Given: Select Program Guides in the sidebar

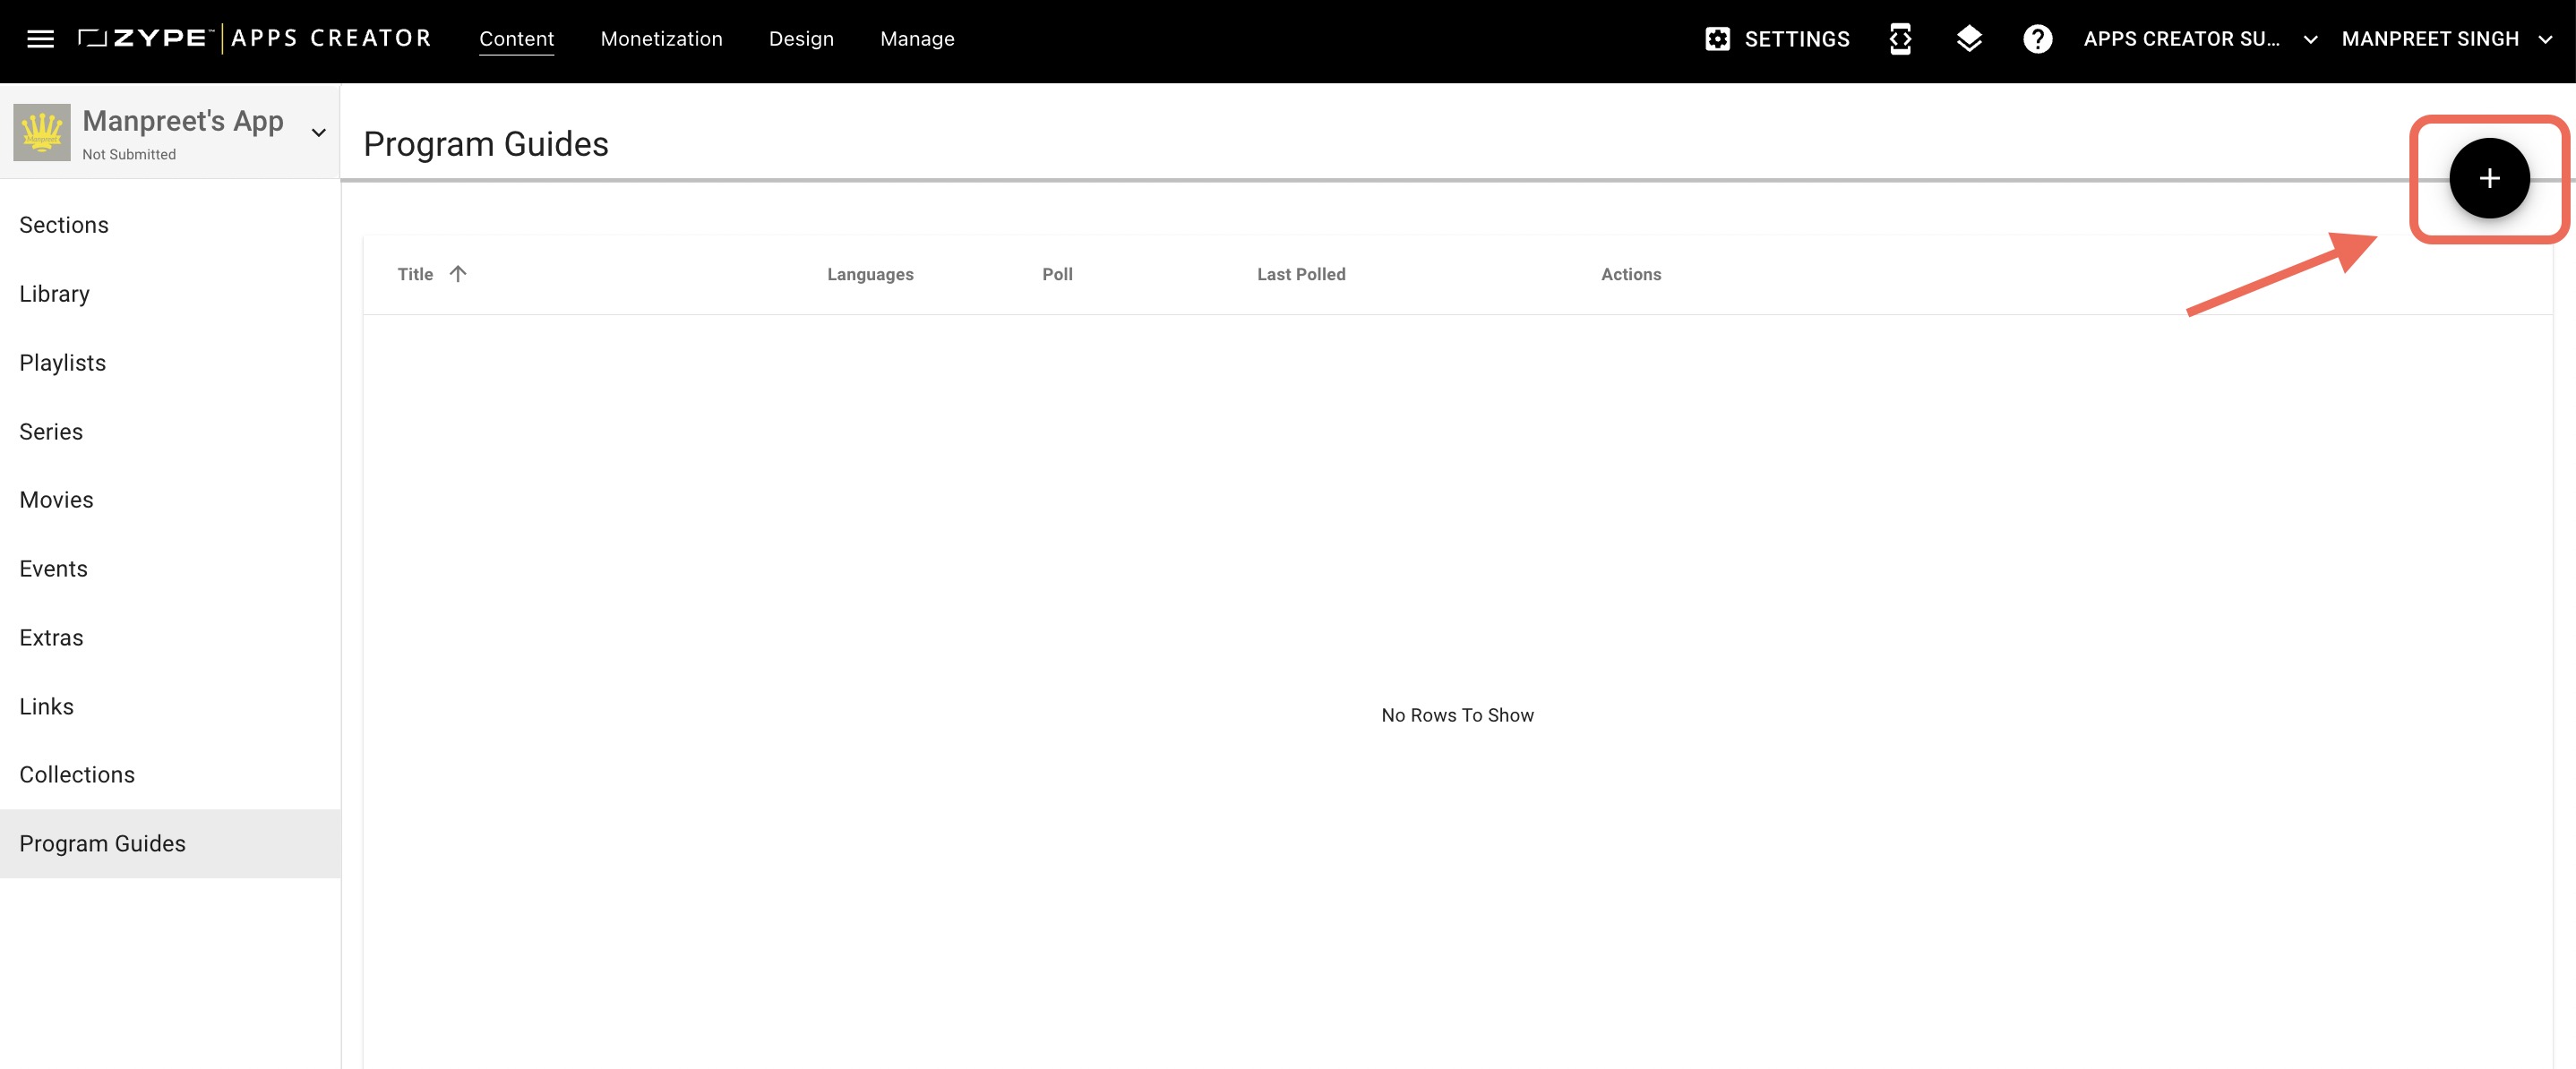Looking at the screenshot, I should click(x=170, y=844).
